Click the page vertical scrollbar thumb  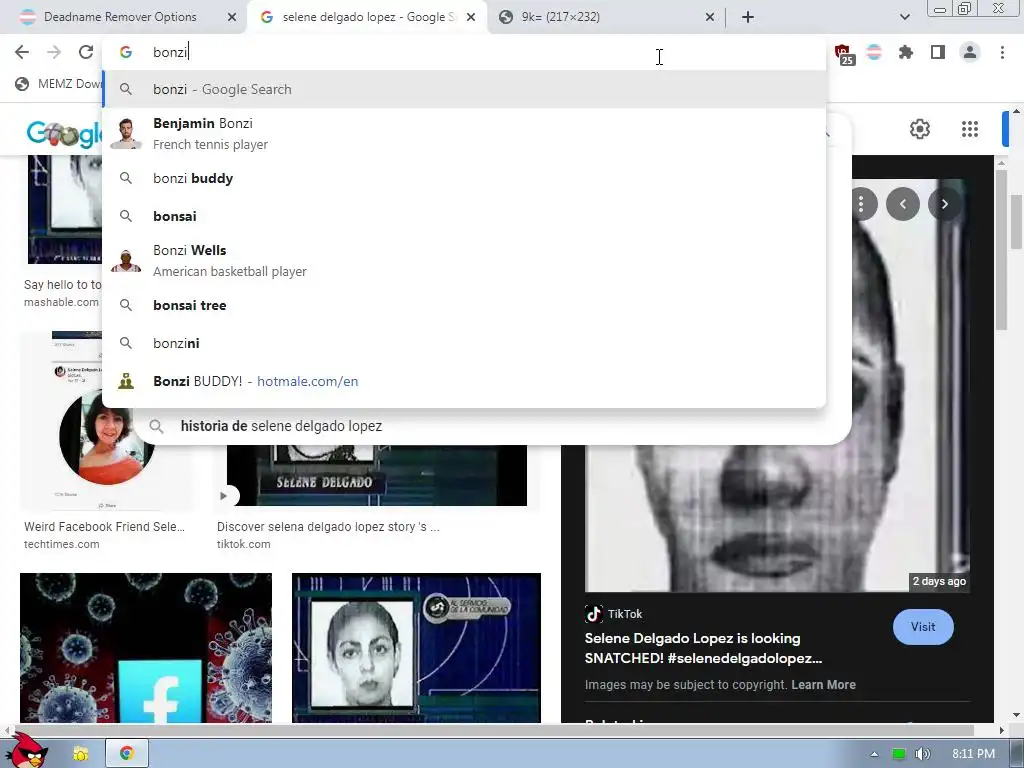coord(1017,222)
